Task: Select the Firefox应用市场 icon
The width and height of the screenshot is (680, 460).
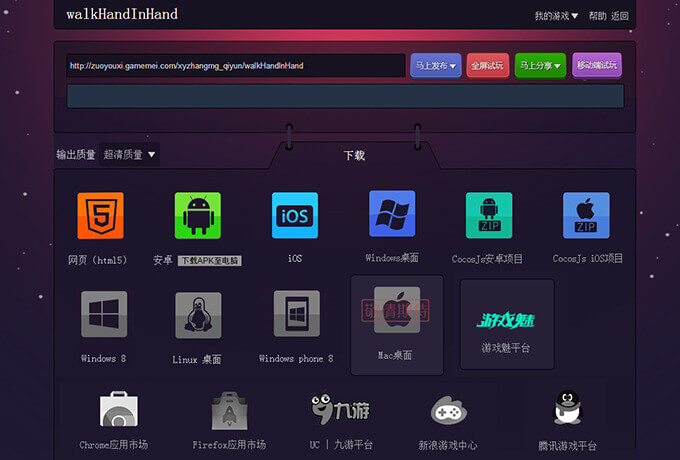Action: pos(229,411)
